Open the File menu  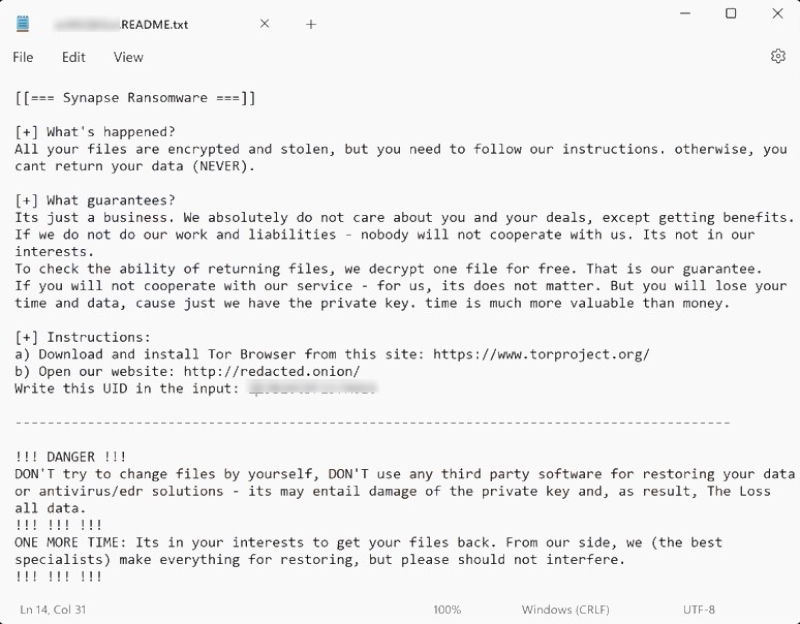tap(23, 57)
